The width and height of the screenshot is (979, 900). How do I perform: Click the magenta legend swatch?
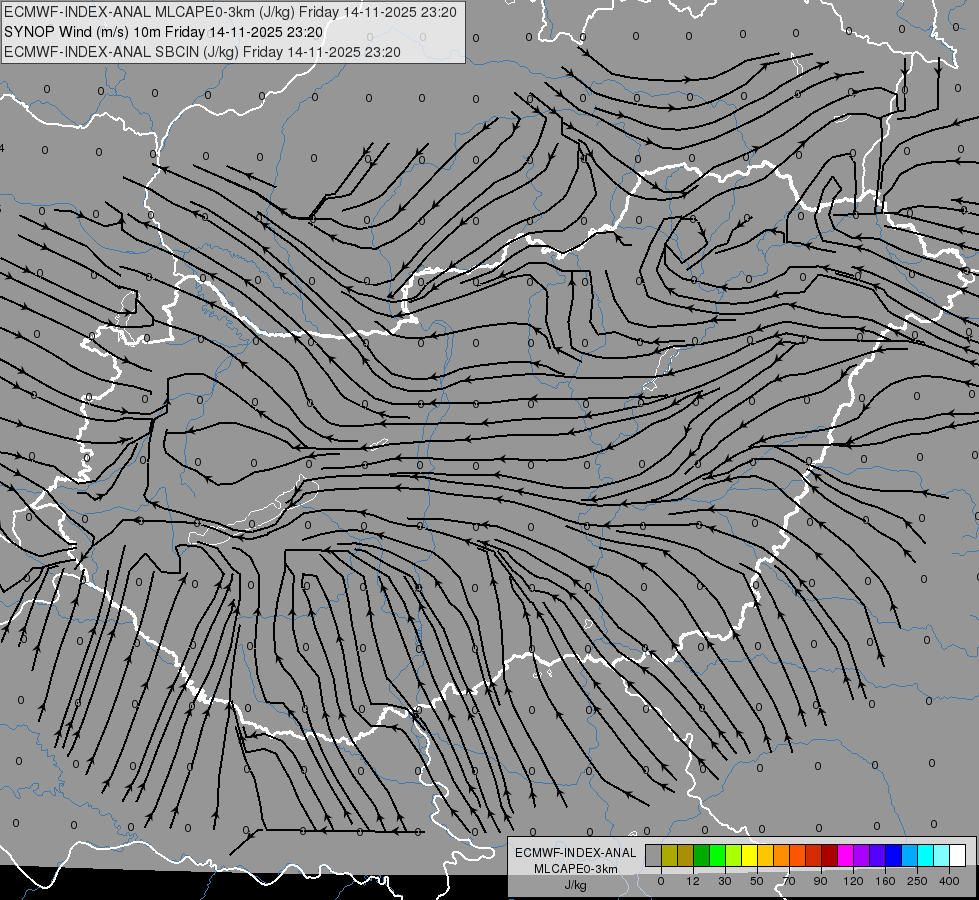[x=845, y=855]
